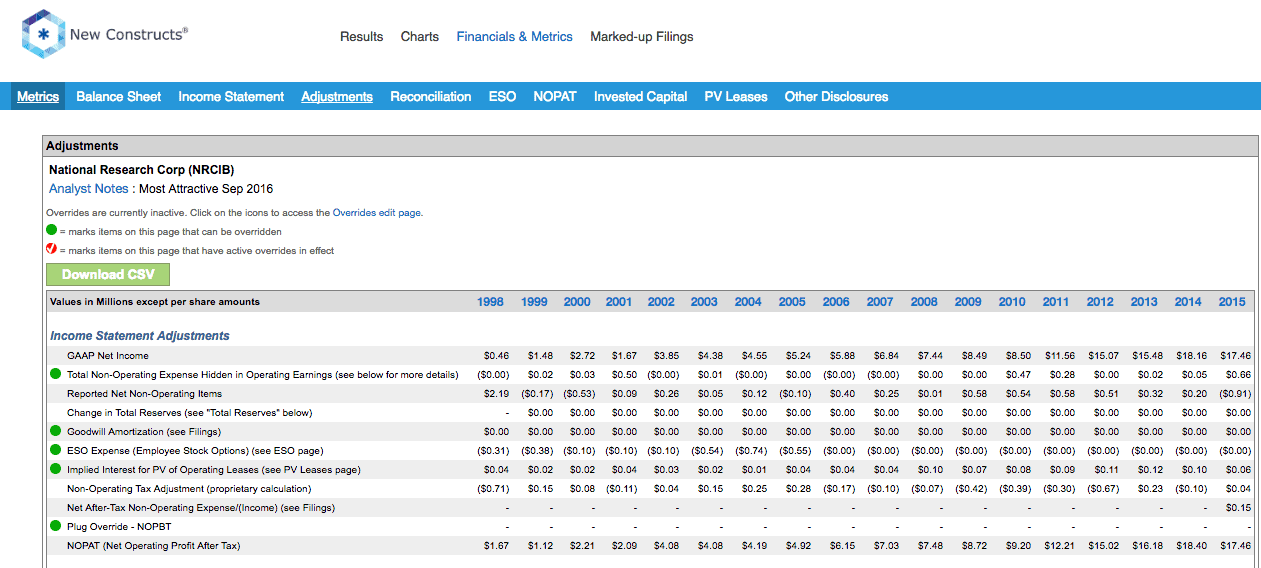Click the 2010 year column header
Image resolution: width=1261 pixels, height=568 pixels.
[x=1012, y=302]
